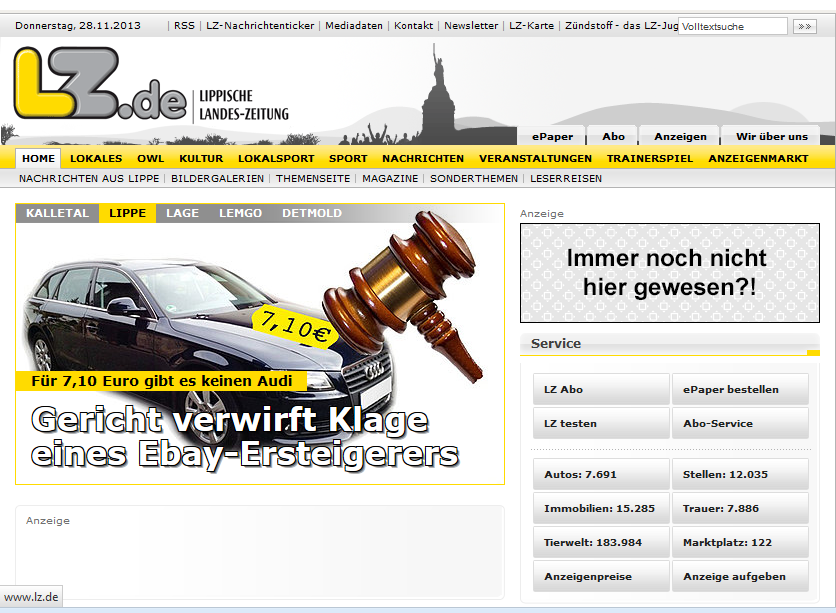Open Zündstoff LZ youth link
The image size is (836, 613).
tap(622, 26)
